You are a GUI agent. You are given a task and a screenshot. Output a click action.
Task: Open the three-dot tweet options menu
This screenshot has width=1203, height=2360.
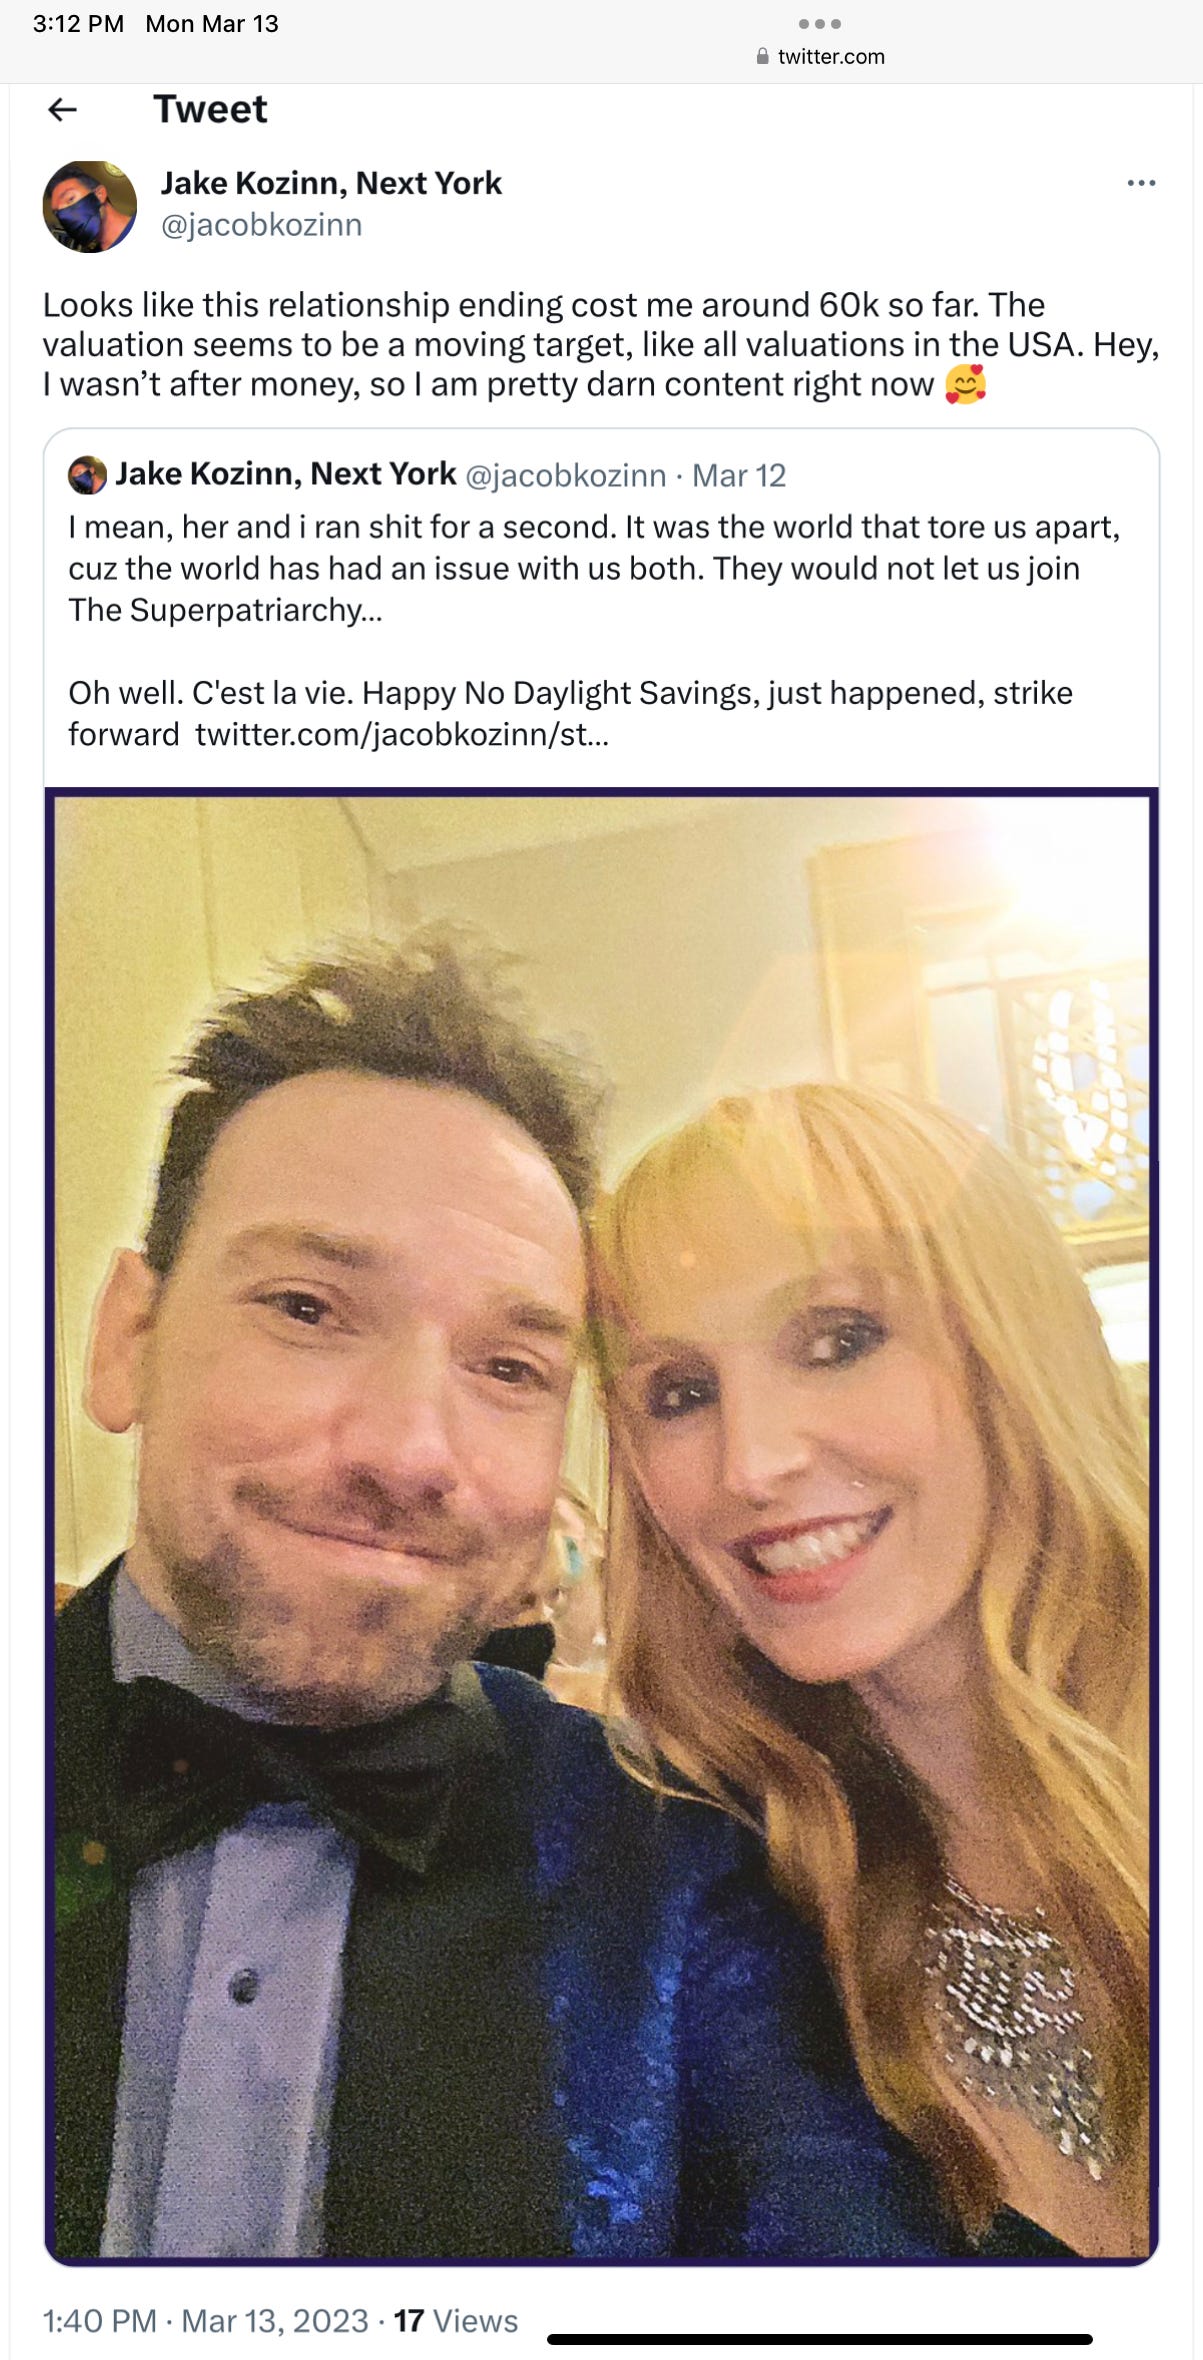click(1141, 183)
